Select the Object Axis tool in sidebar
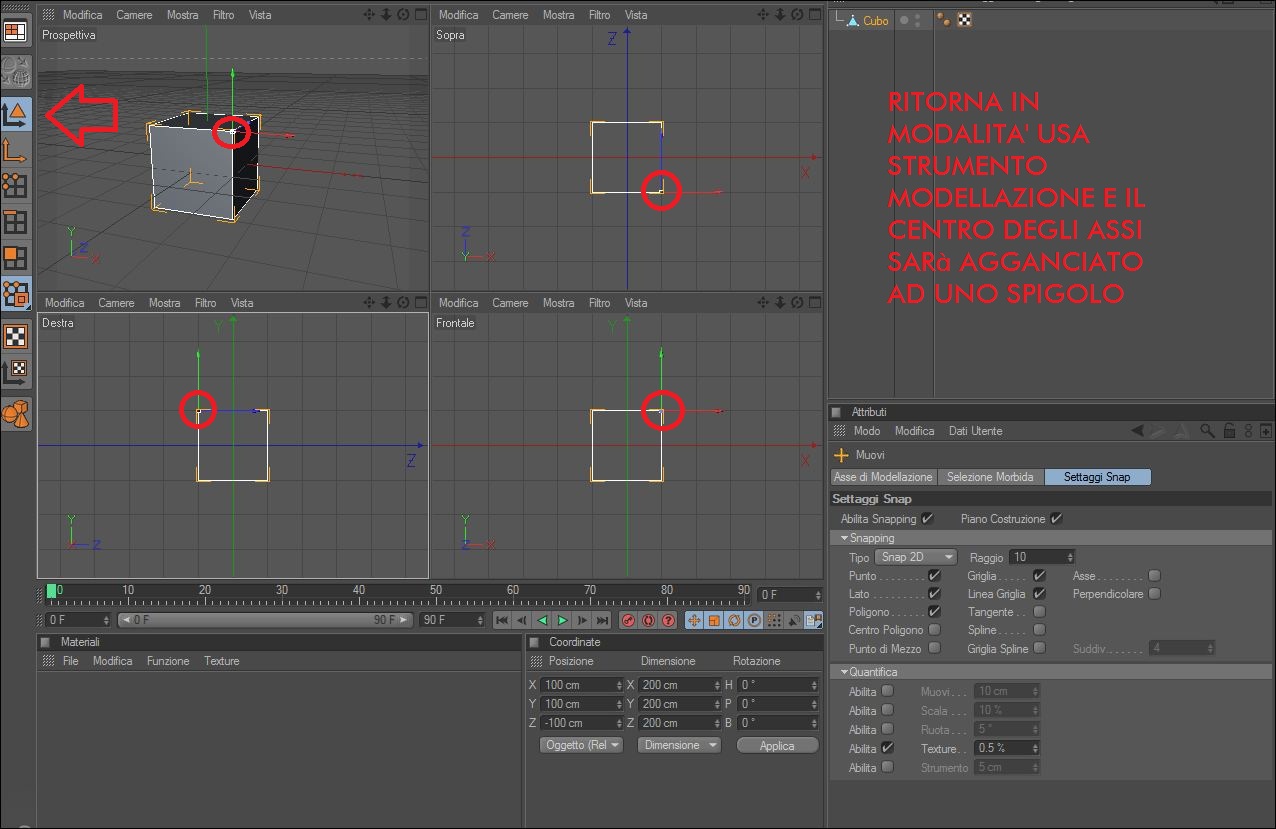This screenshot has width=1276, height=829. tap(15, 150)
